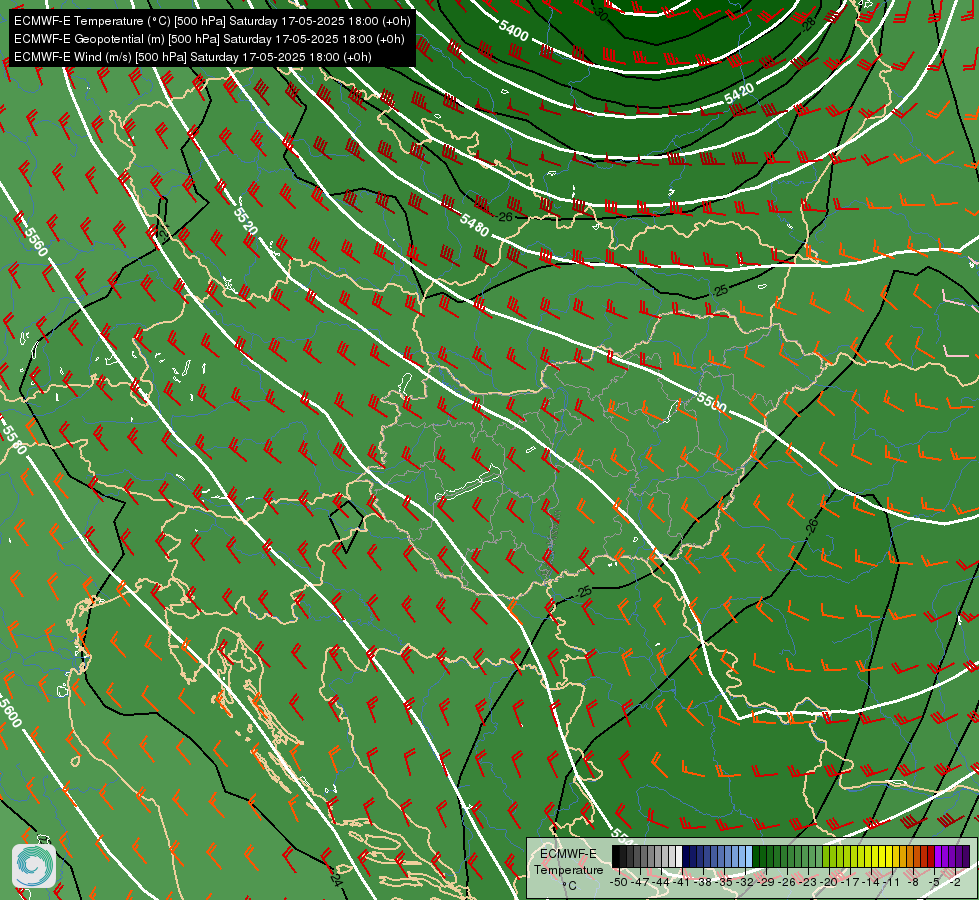Click the ECMWF-E Geopotential (m) title line

tap(209, 39)
